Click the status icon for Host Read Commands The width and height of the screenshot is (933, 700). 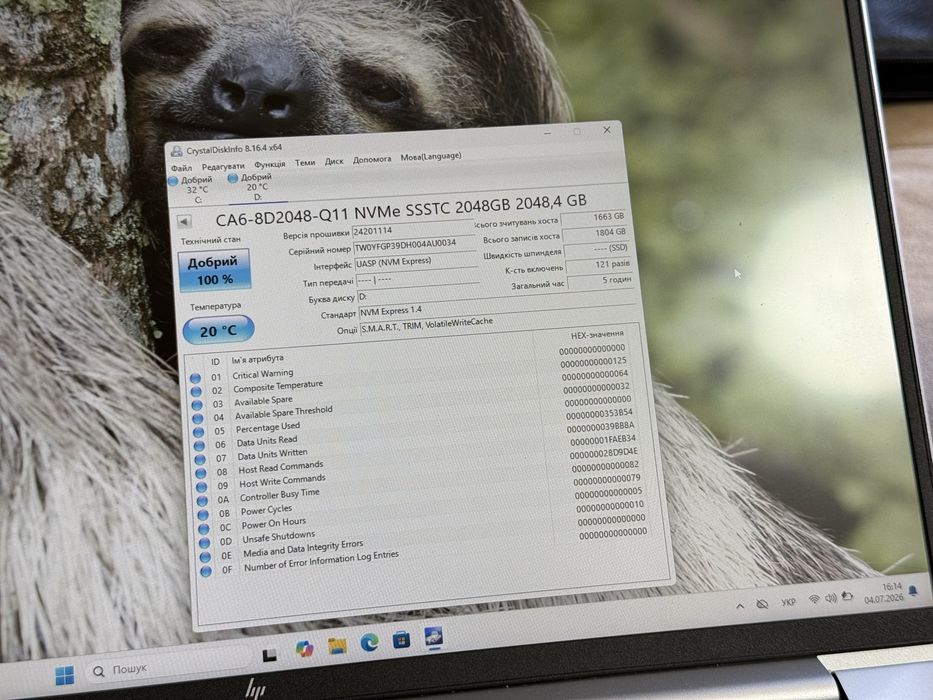(x=201, y=473)
